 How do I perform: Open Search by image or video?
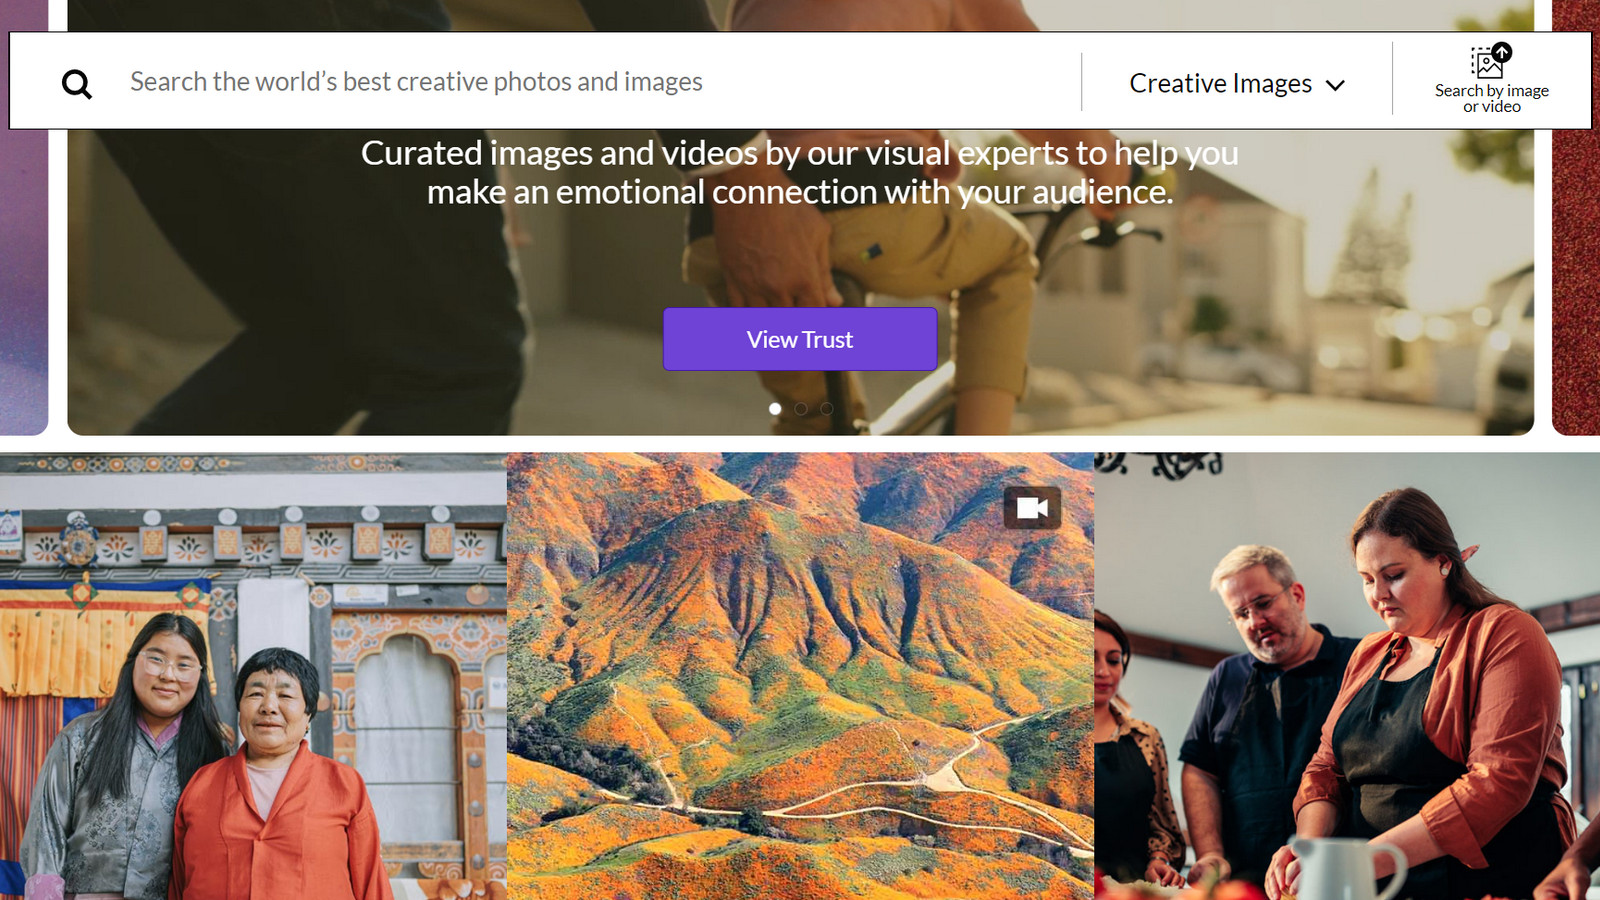pyautogui.click(x=1491, y=80)
